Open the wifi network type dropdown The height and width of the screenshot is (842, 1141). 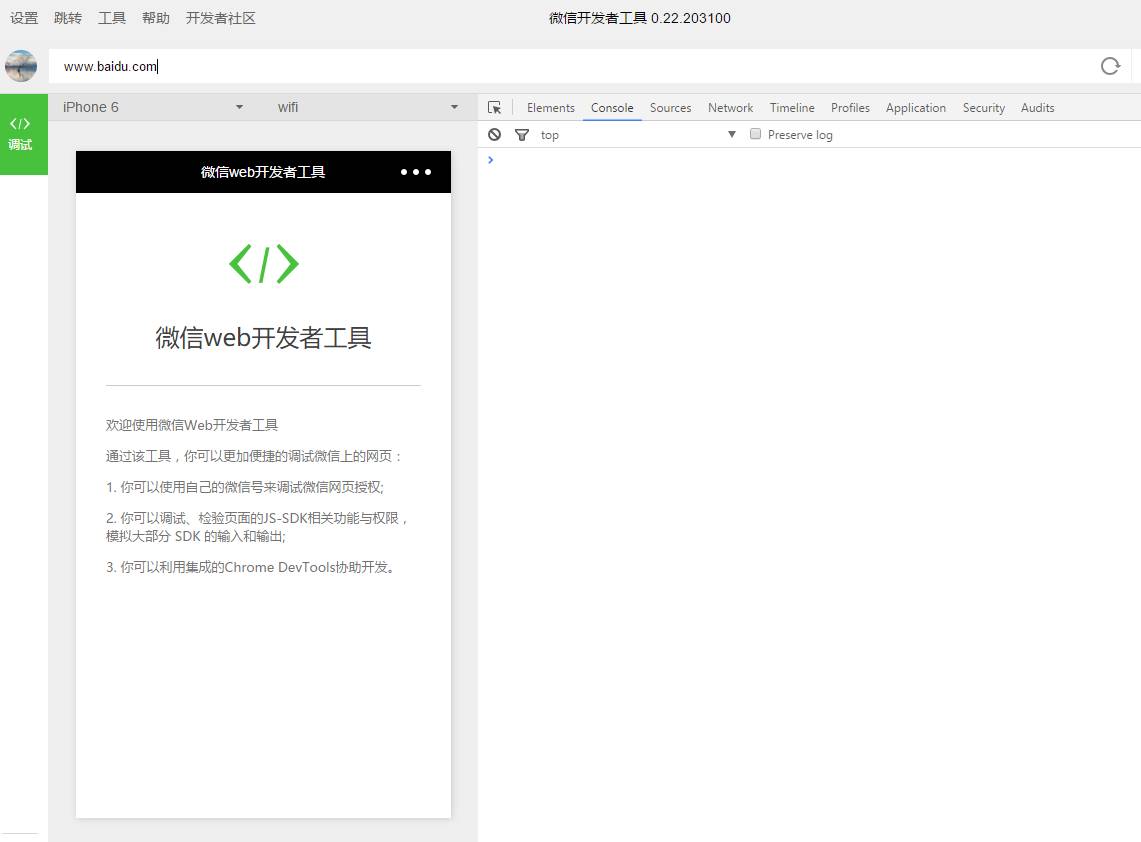367,107
